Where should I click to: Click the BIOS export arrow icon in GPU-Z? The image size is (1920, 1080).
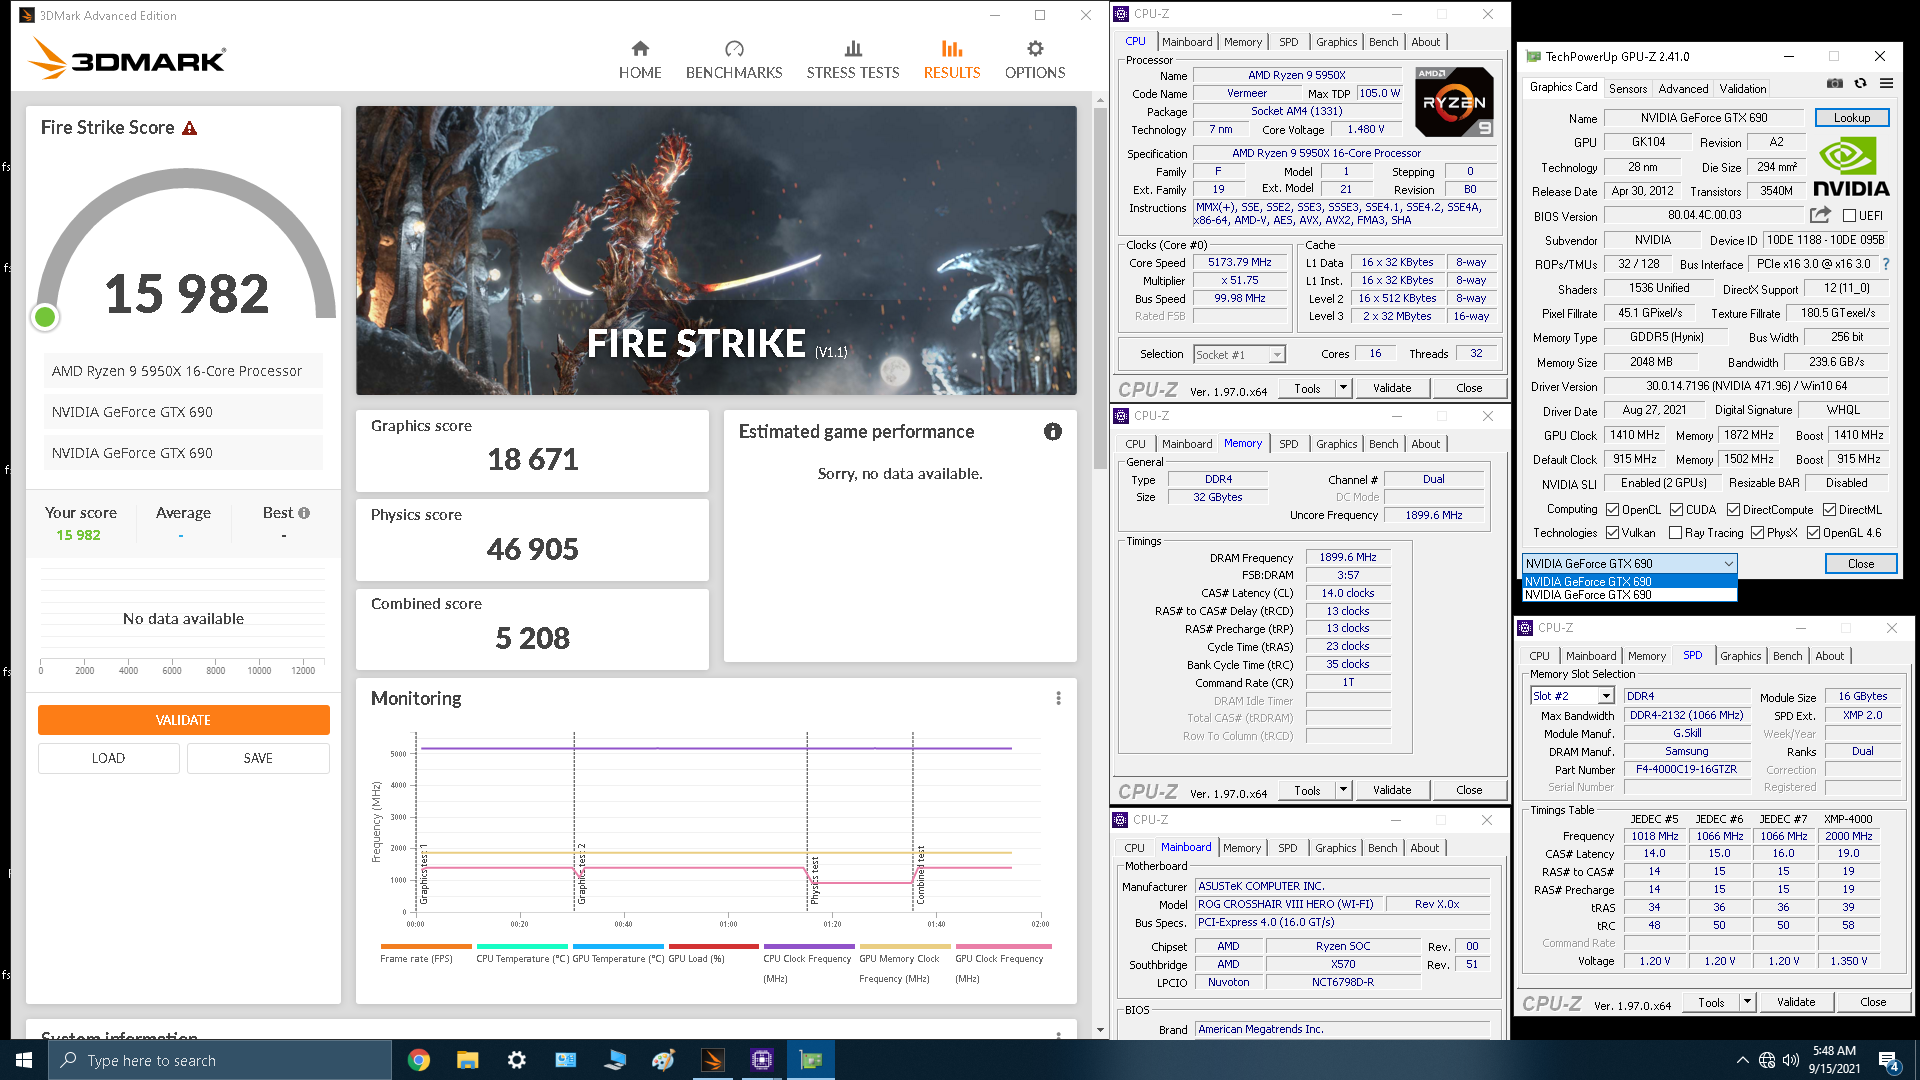click(x=1820, y=215)
